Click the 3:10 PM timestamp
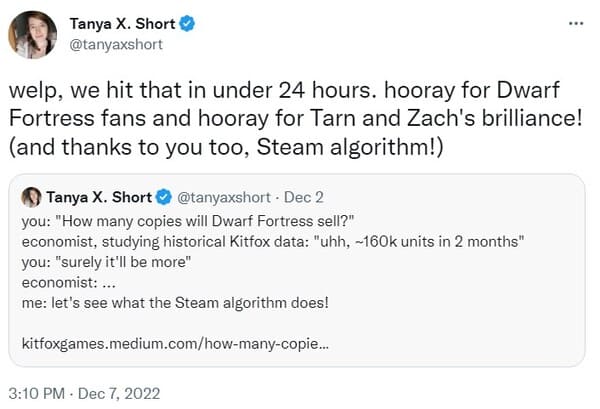600x409 pixels. [36, 394]
